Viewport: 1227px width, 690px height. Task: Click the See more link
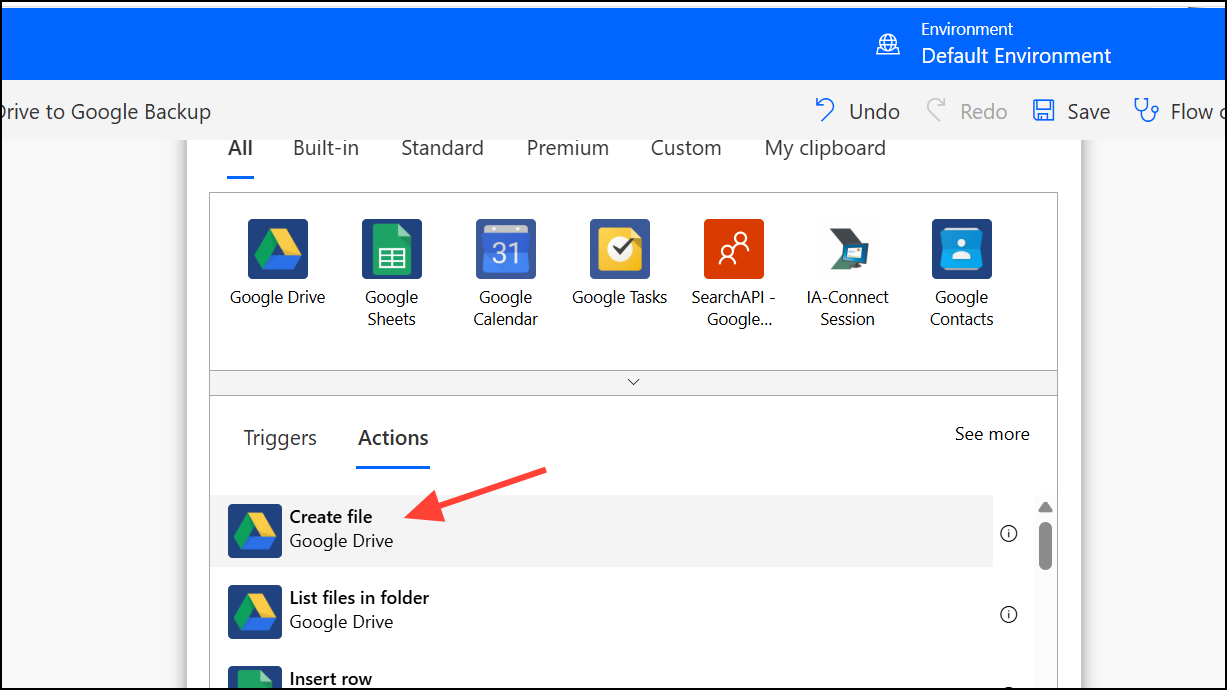point(992,434)
